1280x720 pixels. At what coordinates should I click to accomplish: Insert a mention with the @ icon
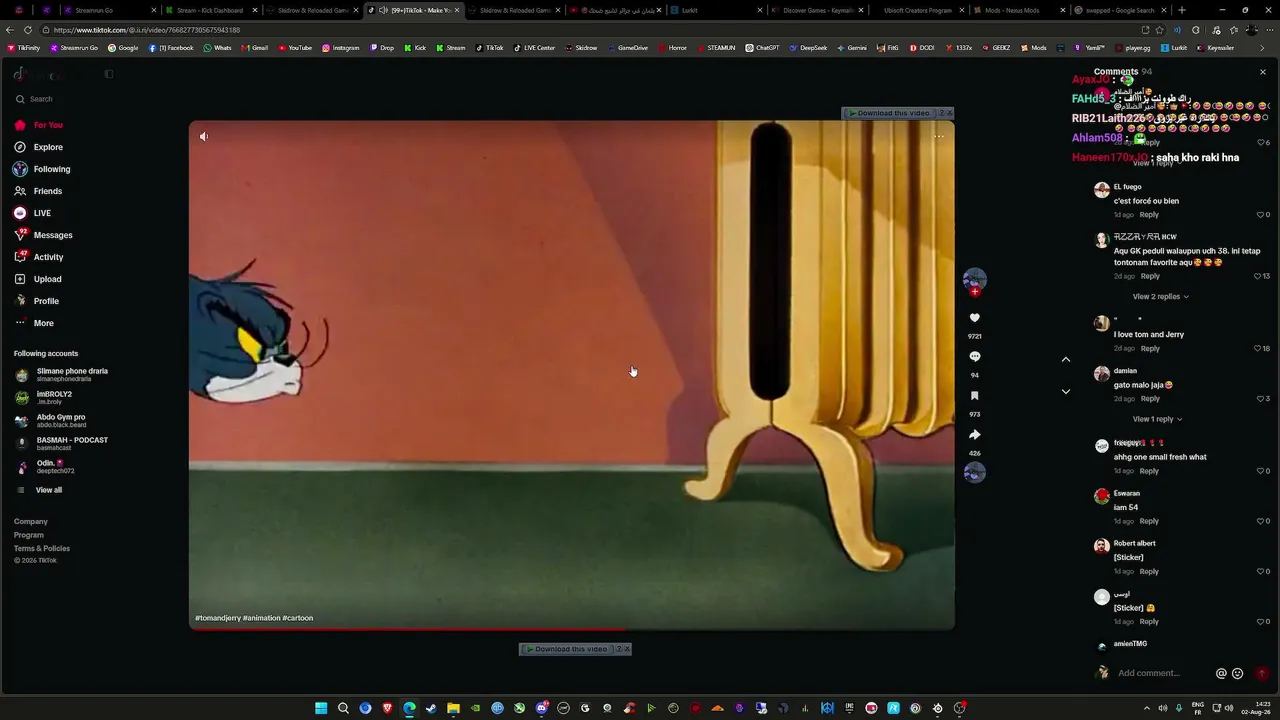pyautogui.click(x=1221, y=674)
